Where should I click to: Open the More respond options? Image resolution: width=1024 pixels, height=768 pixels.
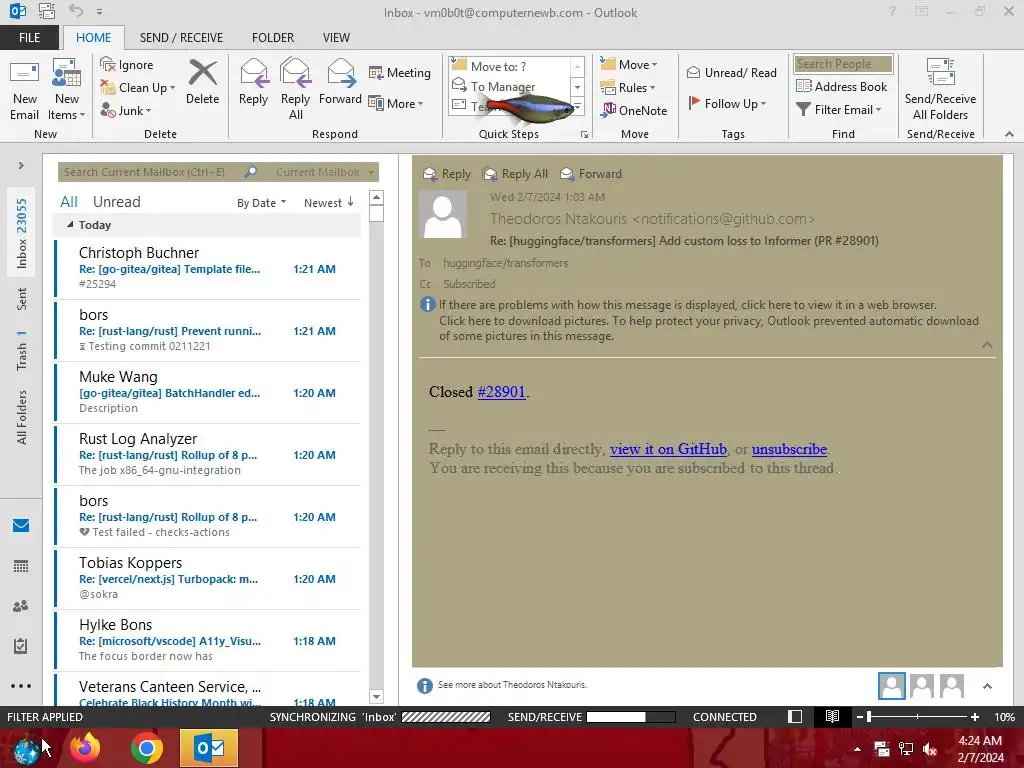[396, 103]
